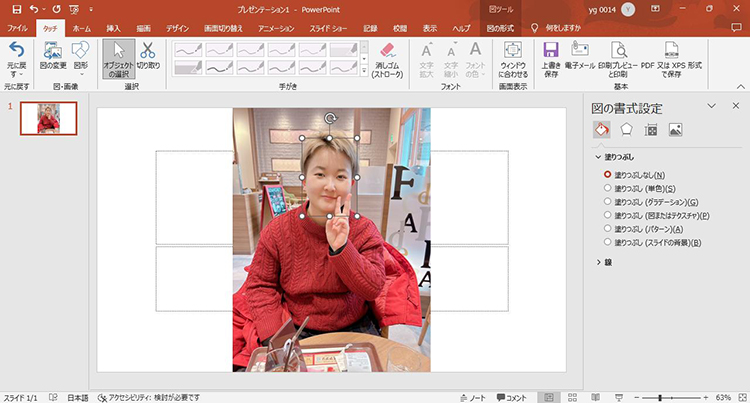Select 塗りつぶし (グラデーション) radio option

[607, 201]
